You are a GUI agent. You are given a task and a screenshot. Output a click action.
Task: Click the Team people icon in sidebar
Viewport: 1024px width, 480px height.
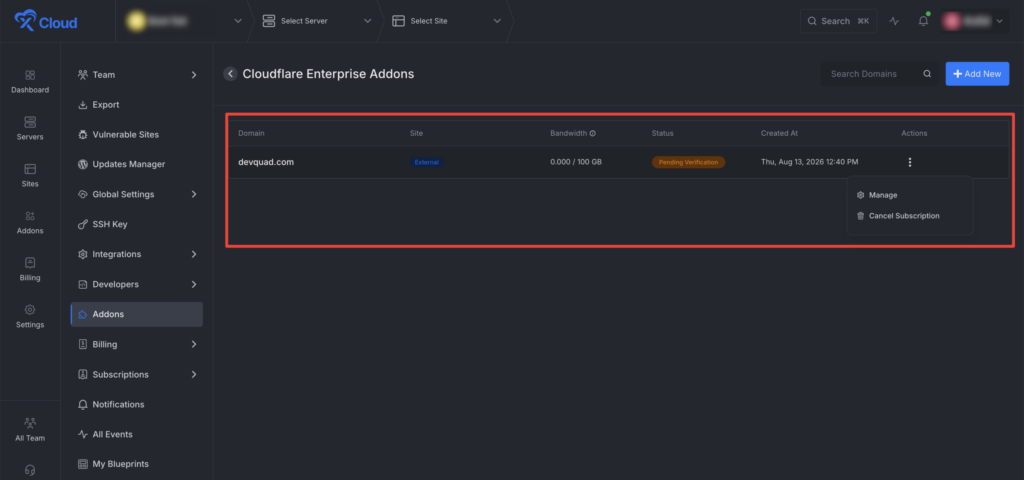tap(83, 74)
